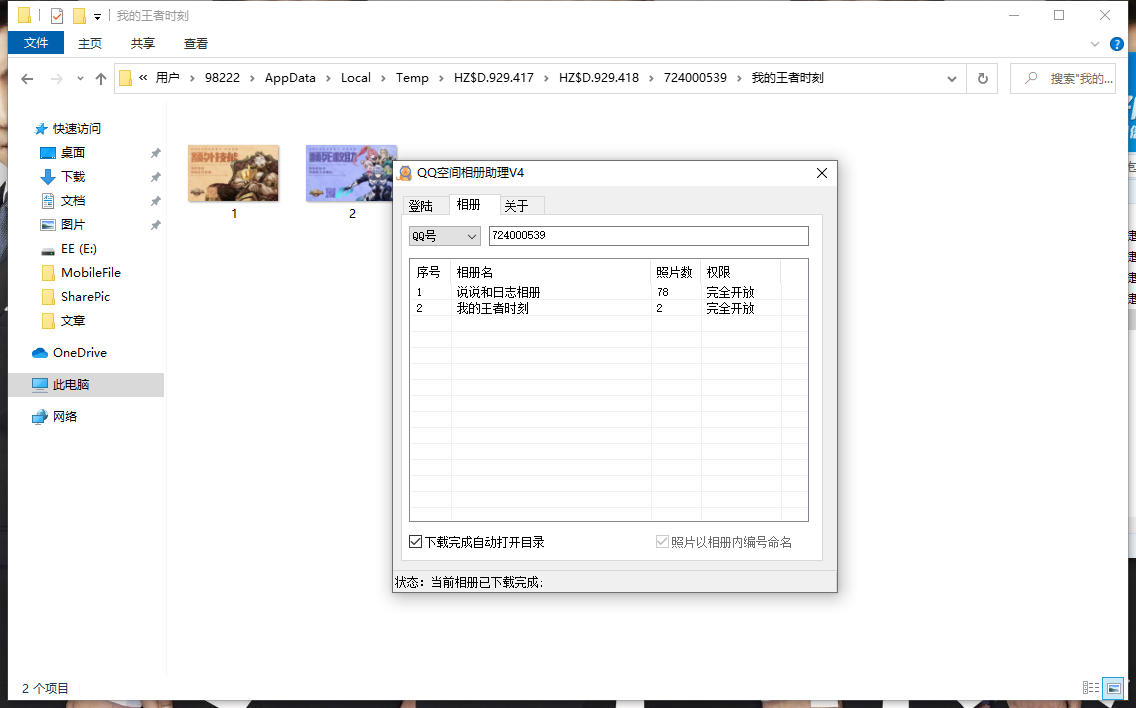The image size is (1136, 708).
Task: Select 我的王者时刻 album row
Action: 609,308
